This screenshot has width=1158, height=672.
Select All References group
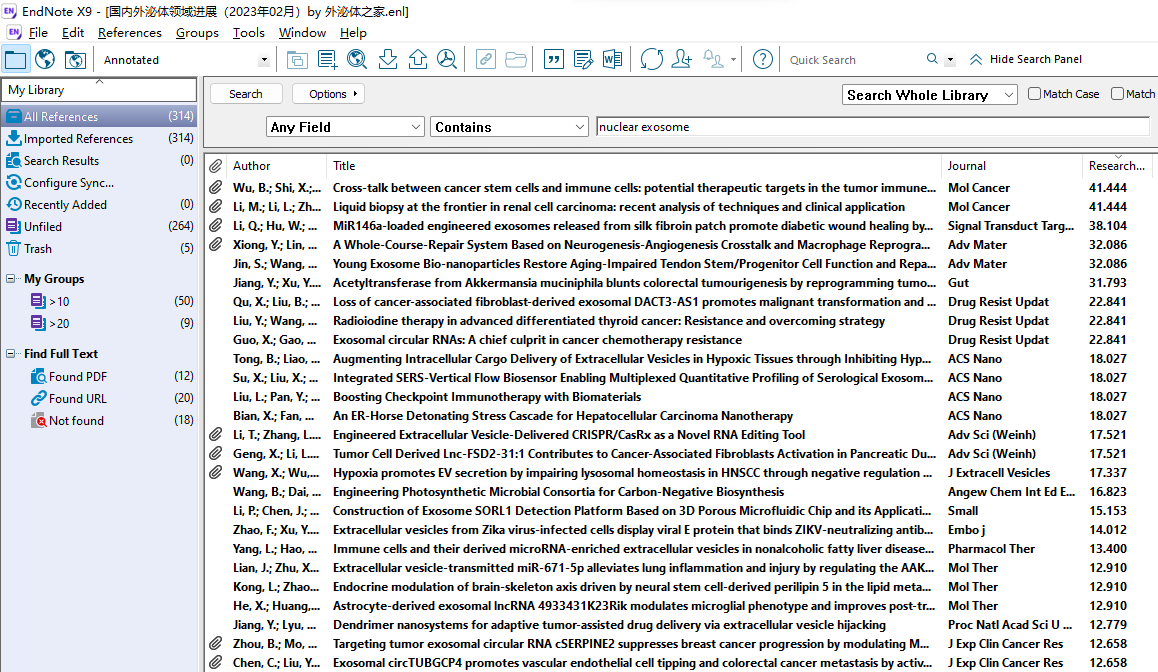[99, 116]
